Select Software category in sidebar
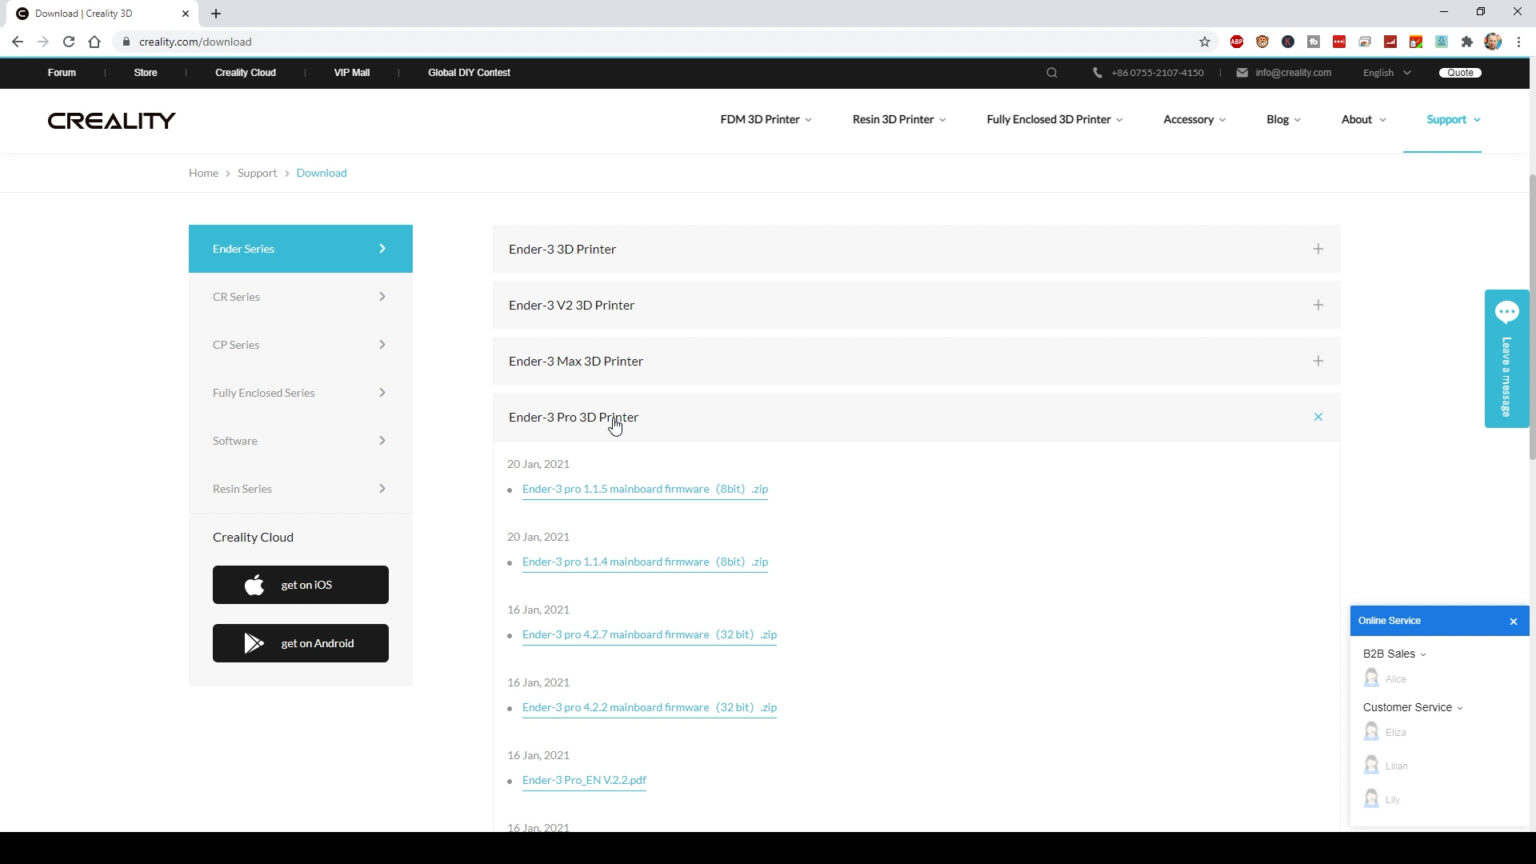 [300, 441]
